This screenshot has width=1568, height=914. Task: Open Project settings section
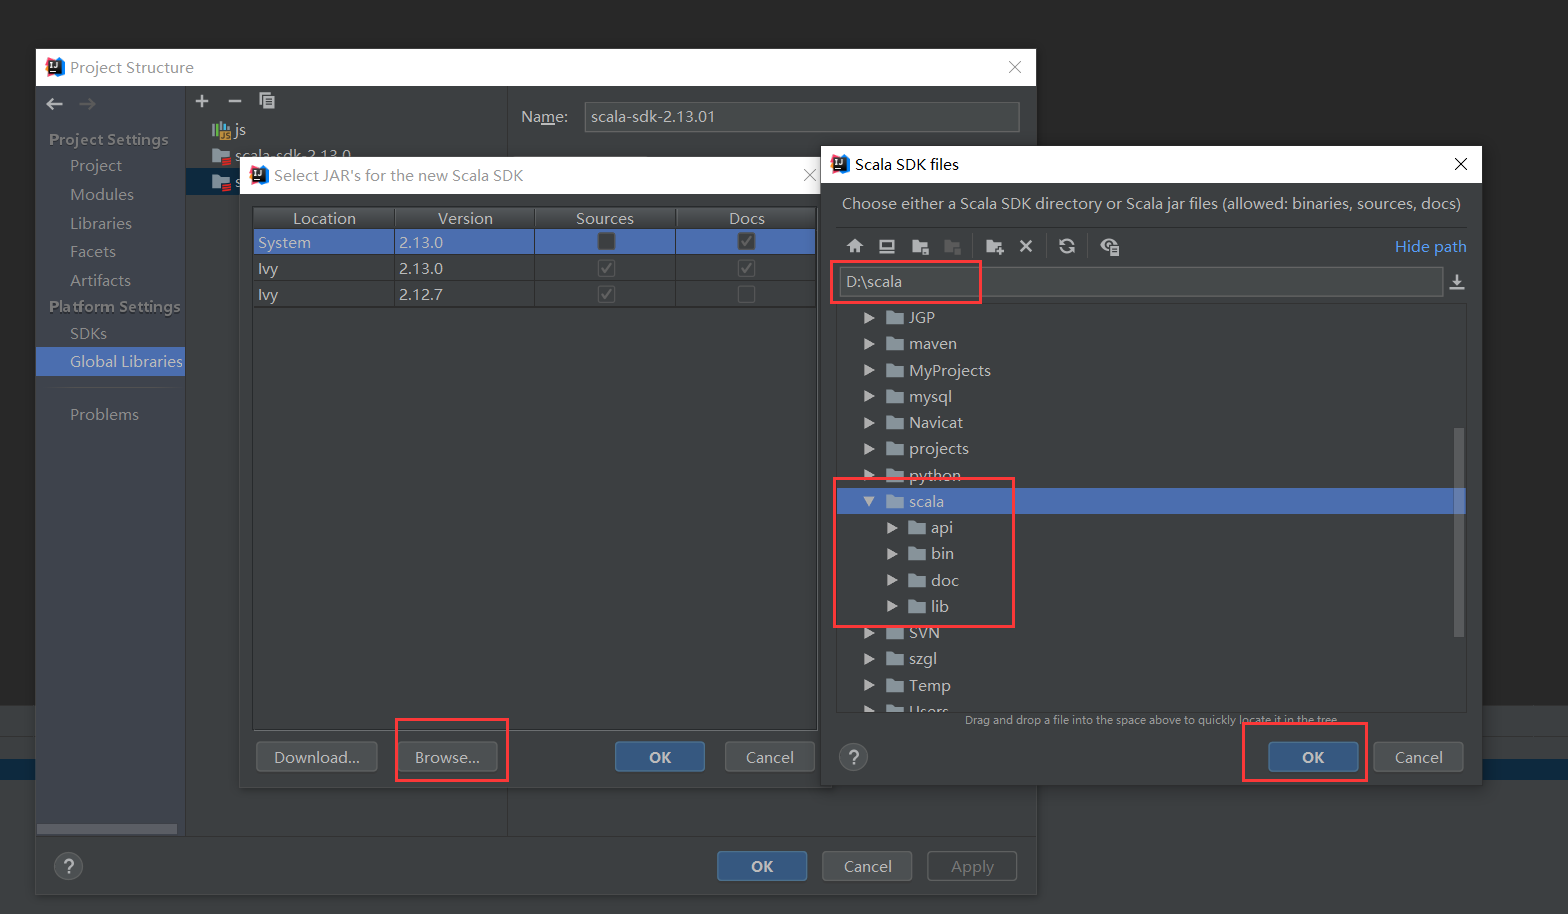pyautogui.click(x=96, y=166)
